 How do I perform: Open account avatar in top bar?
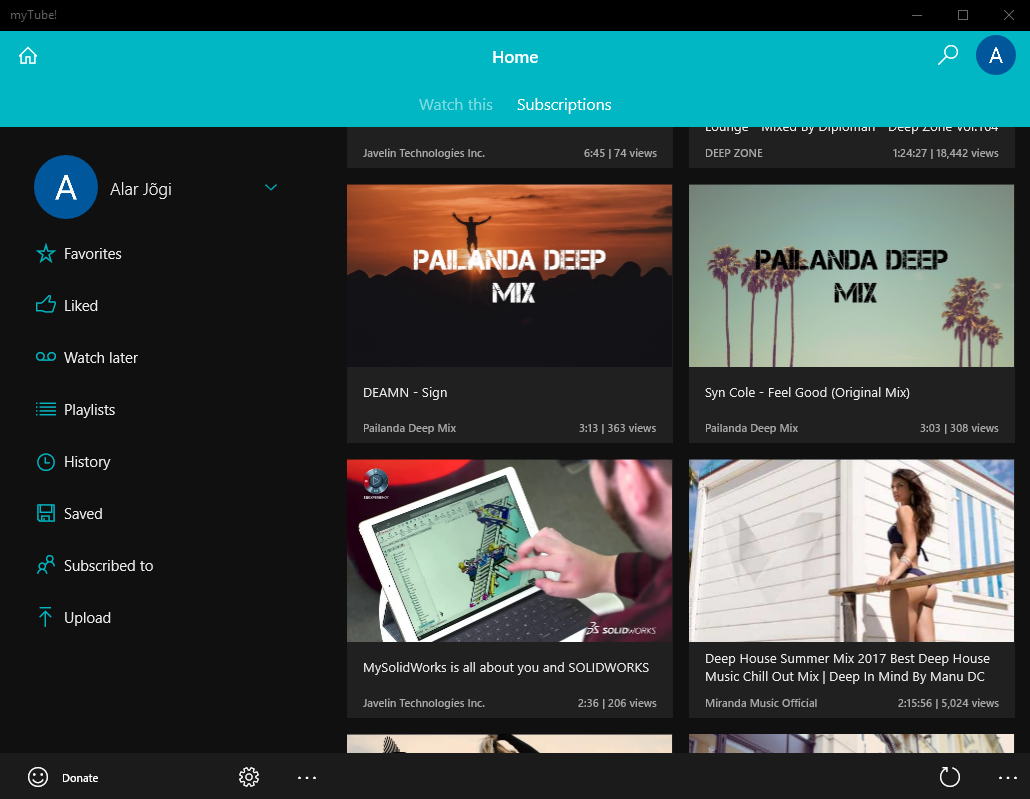tap(995, 55)
